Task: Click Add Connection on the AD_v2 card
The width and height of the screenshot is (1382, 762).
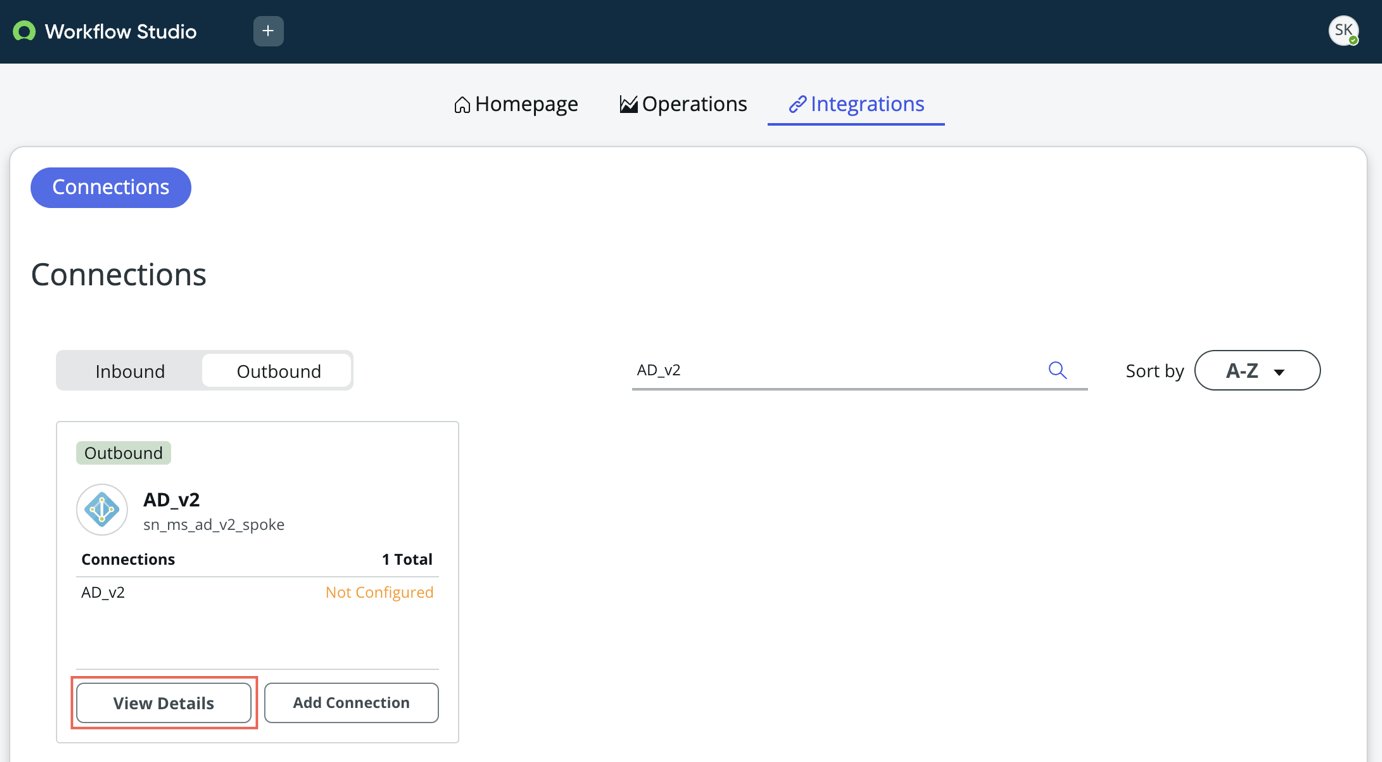Action: point(351,703)
